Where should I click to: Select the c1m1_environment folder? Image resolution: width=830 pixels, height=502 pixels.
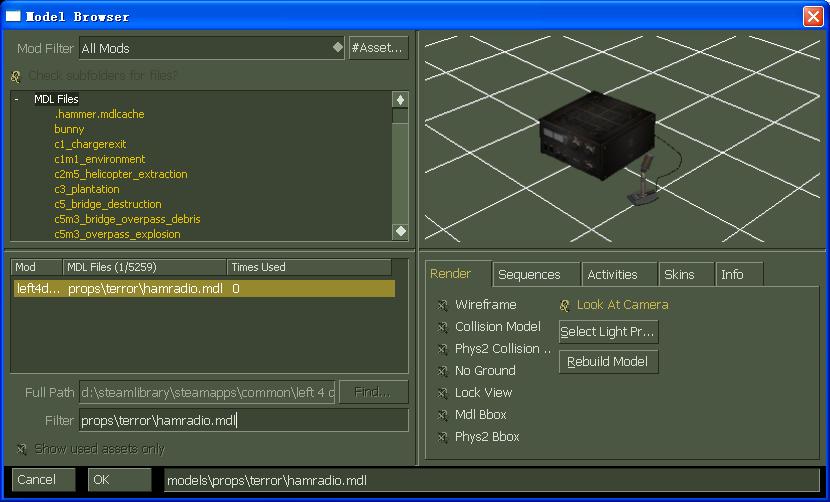pos(100,159)
